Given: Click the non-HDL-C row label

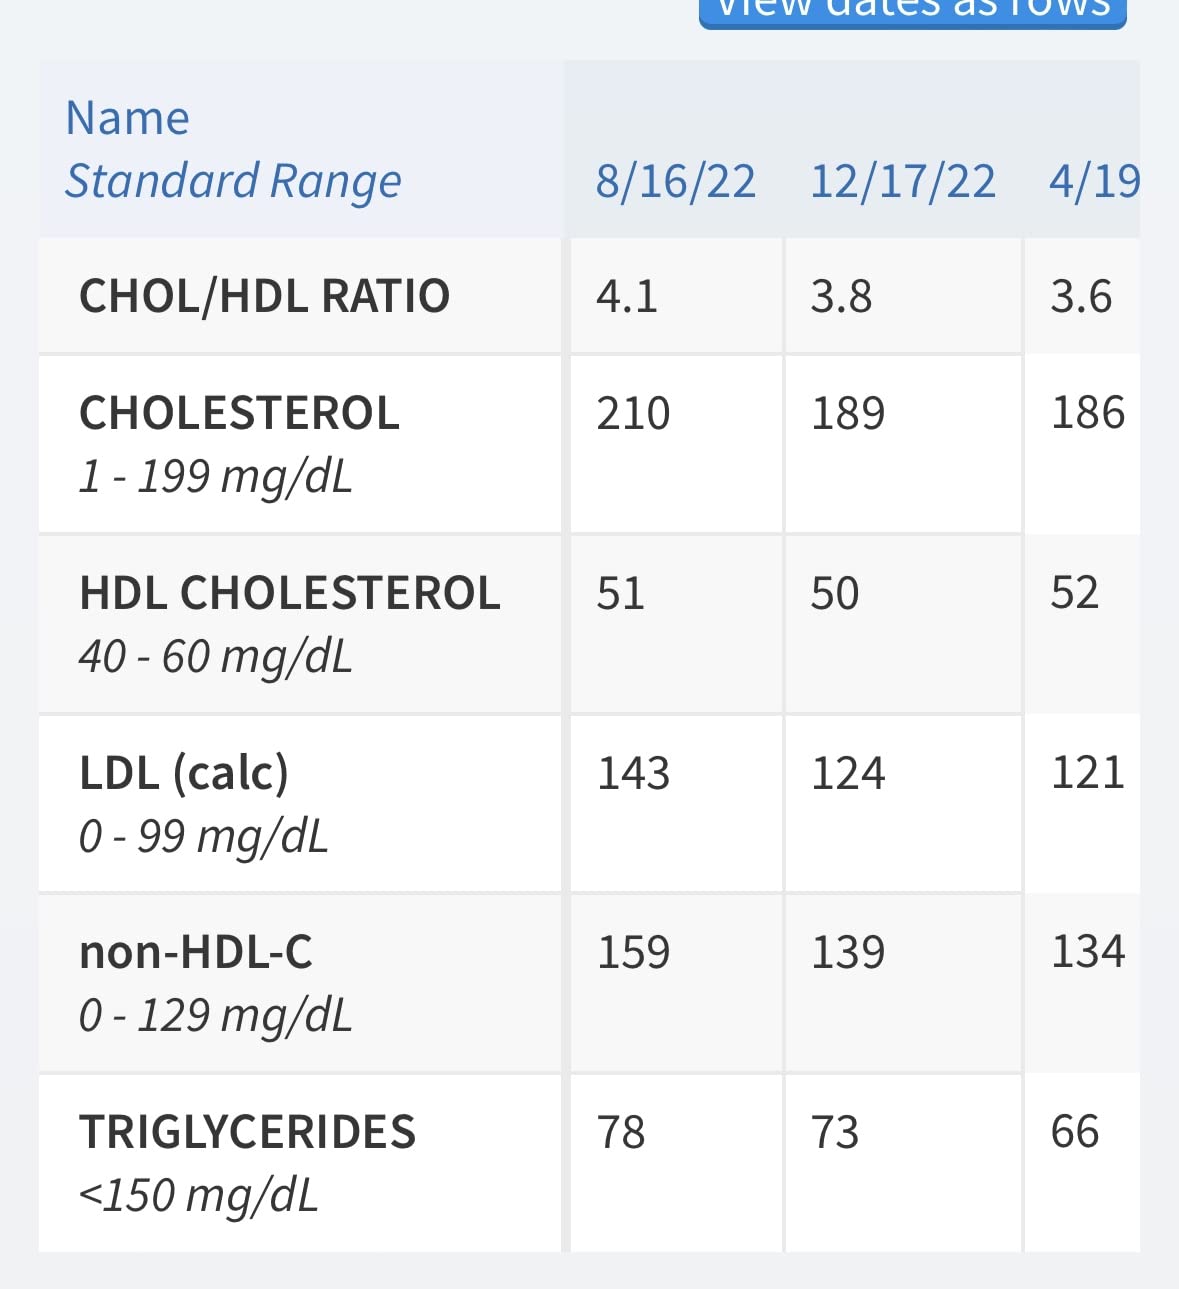Looking at the screenshot, I should tap(196, 952).
